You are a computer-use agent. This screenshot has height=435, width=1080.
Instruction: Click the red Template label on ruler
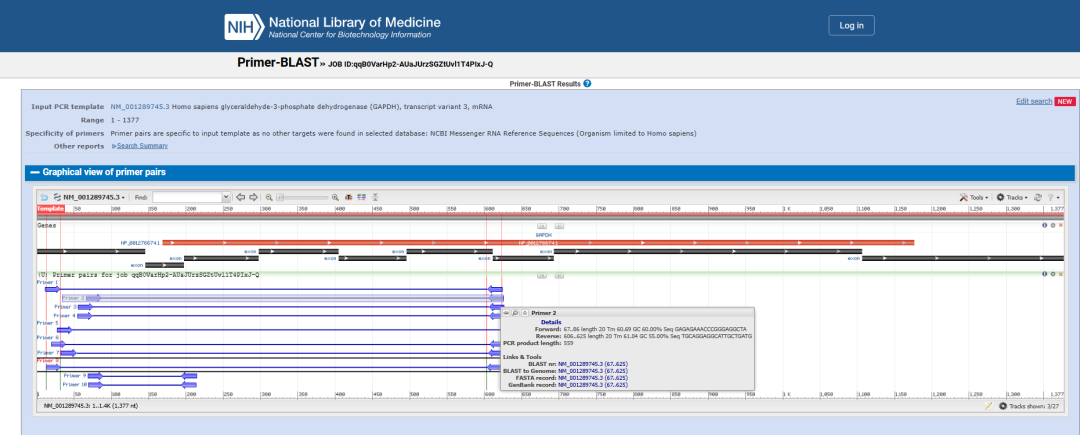50,208
